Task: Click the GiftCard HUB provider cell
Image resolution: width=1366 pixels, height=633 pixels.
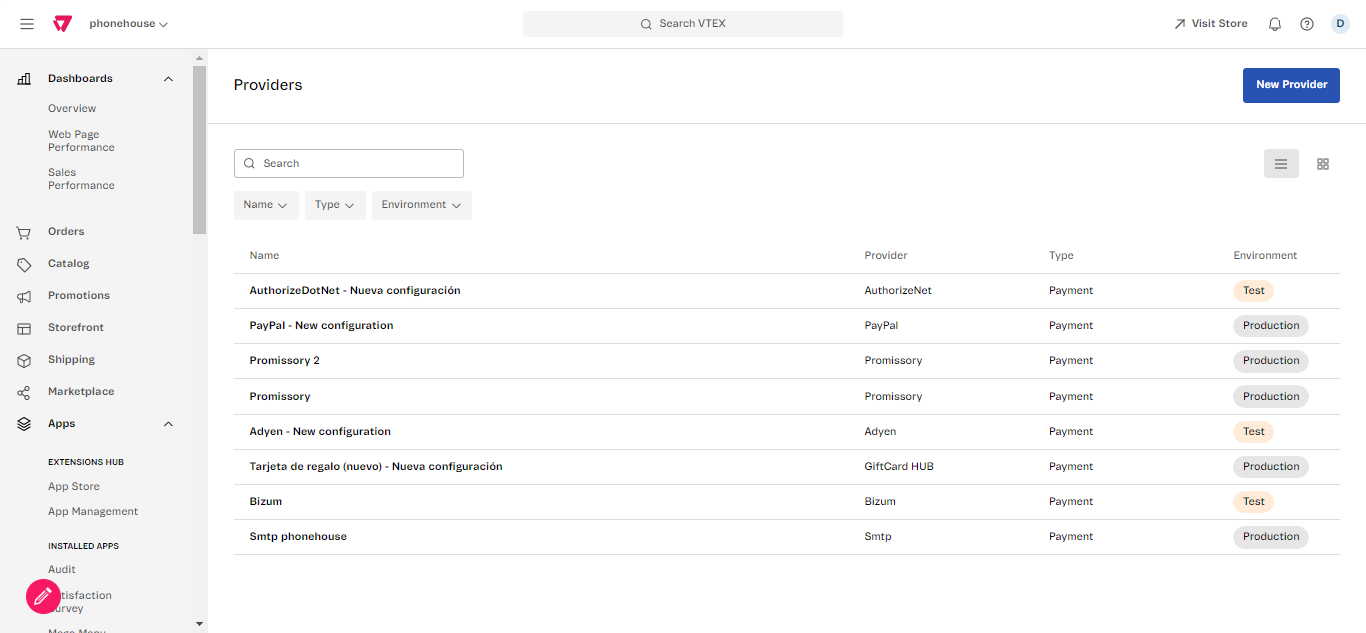Action: 899,467
